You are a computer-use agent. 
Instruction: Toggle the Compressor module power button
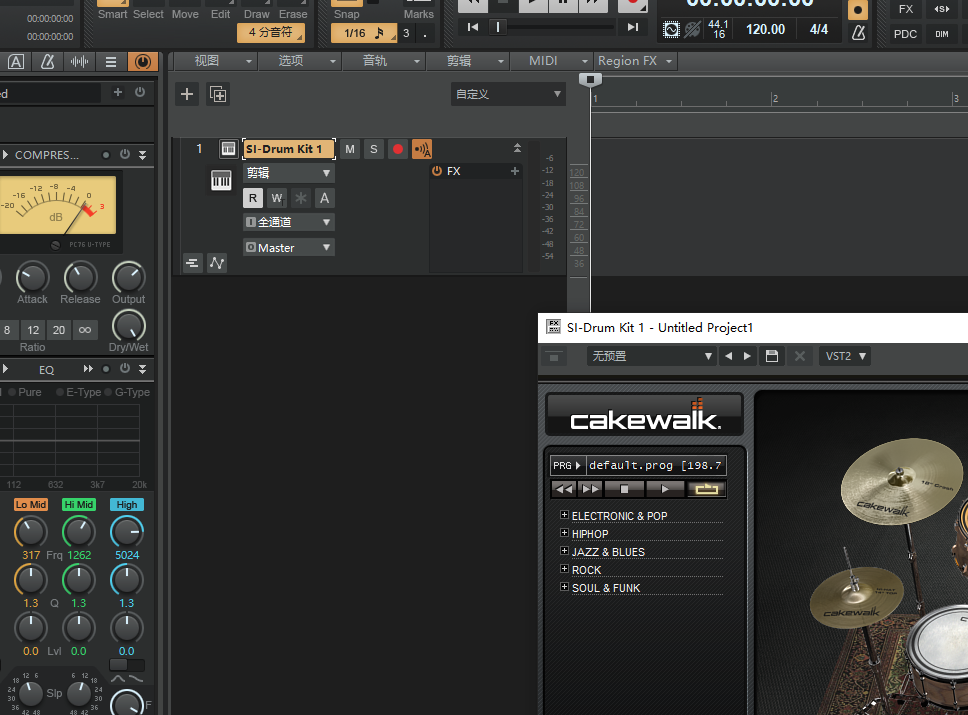pyautogui.click(x=125, y=154)
